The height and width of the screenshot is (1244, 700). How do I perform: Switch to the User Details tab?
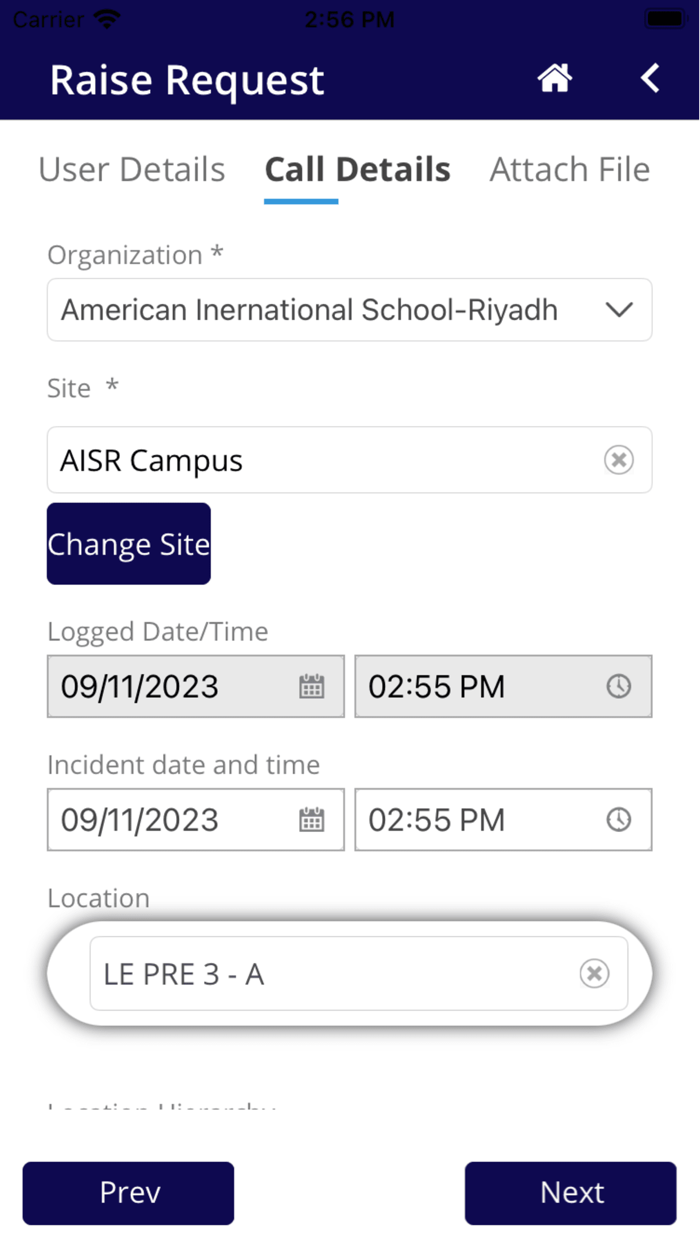coord(131,170)
